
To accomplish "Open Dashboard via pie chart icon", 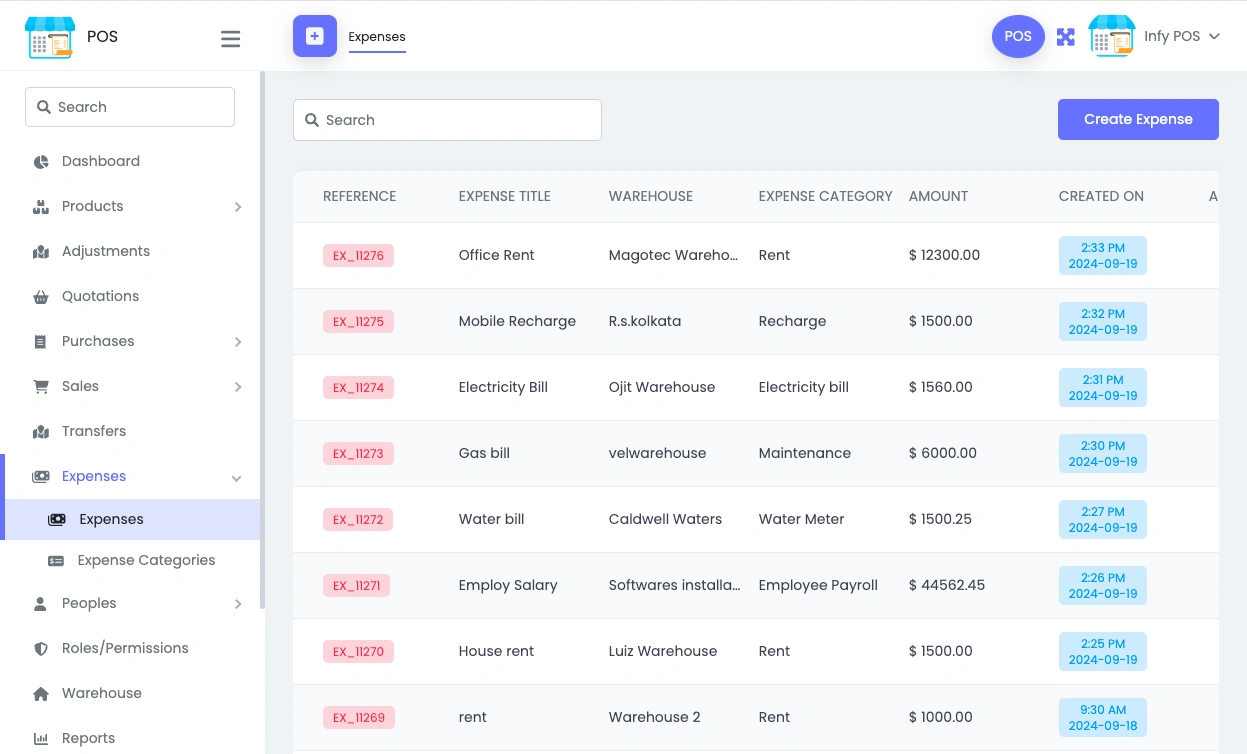I will (41, 162).
